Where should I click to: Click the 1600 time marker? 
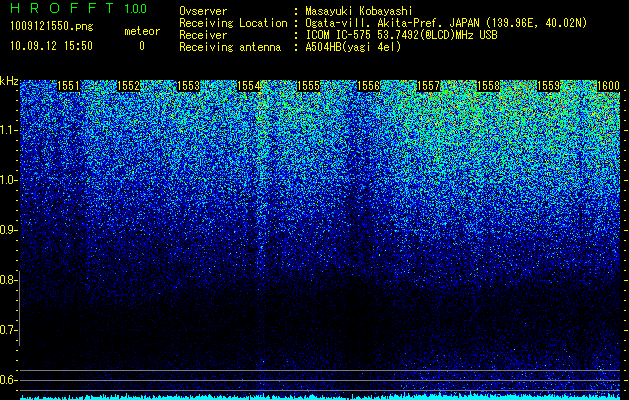609,86
